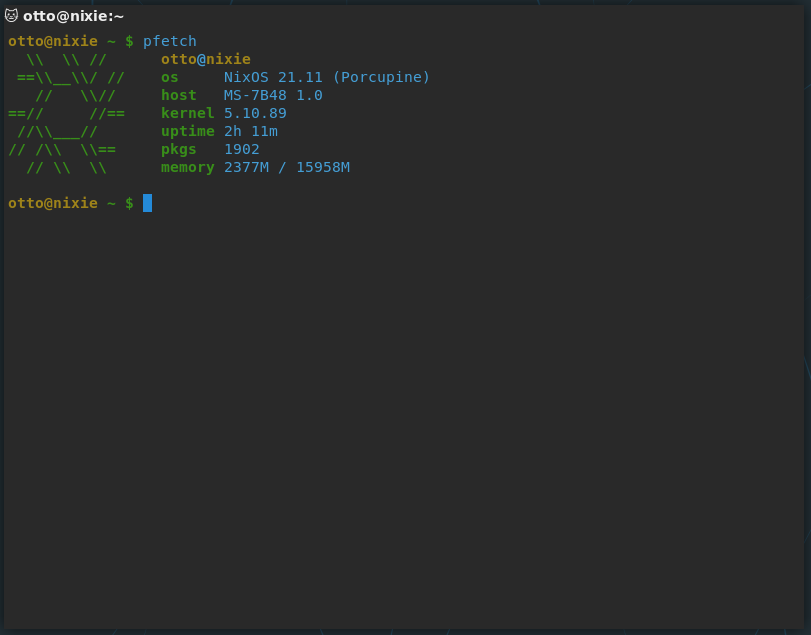Click the 'uptime' field label in pfetch output

[x=187, y=131]
